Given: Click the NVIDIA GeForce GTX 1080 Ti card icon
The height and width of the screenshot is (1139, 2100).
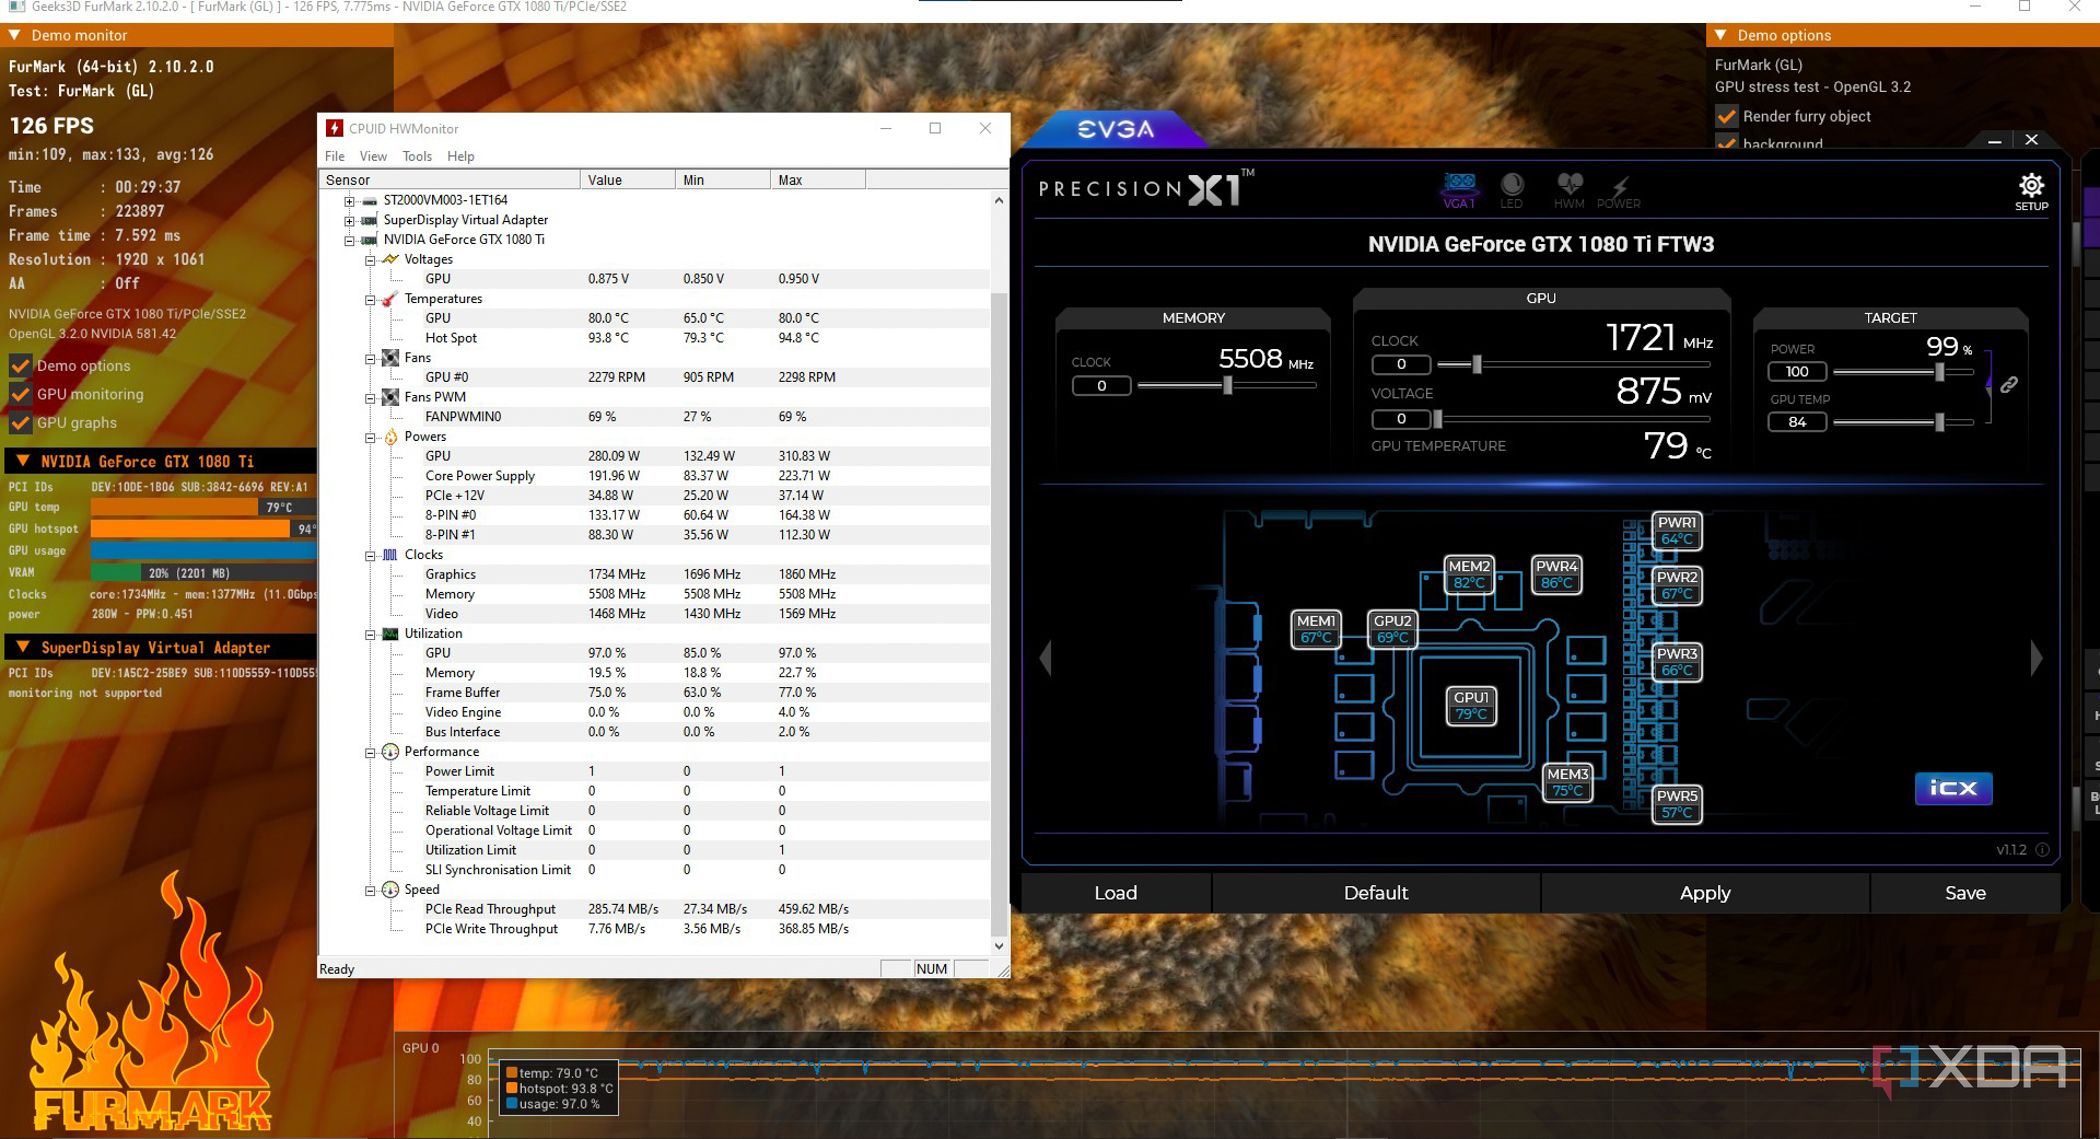Looking at the screenshot, I should pos(369,240).
